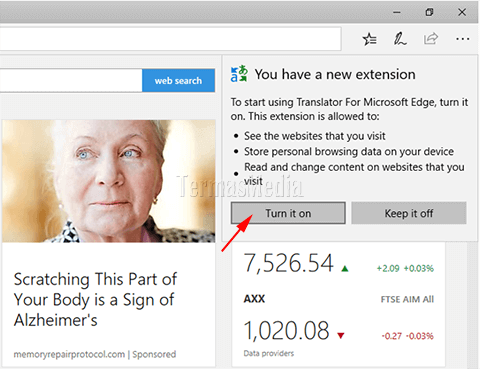This screenshot has width=480, height=369.
Task: Close the Edge browser window
Action: [x=462, y=12]
